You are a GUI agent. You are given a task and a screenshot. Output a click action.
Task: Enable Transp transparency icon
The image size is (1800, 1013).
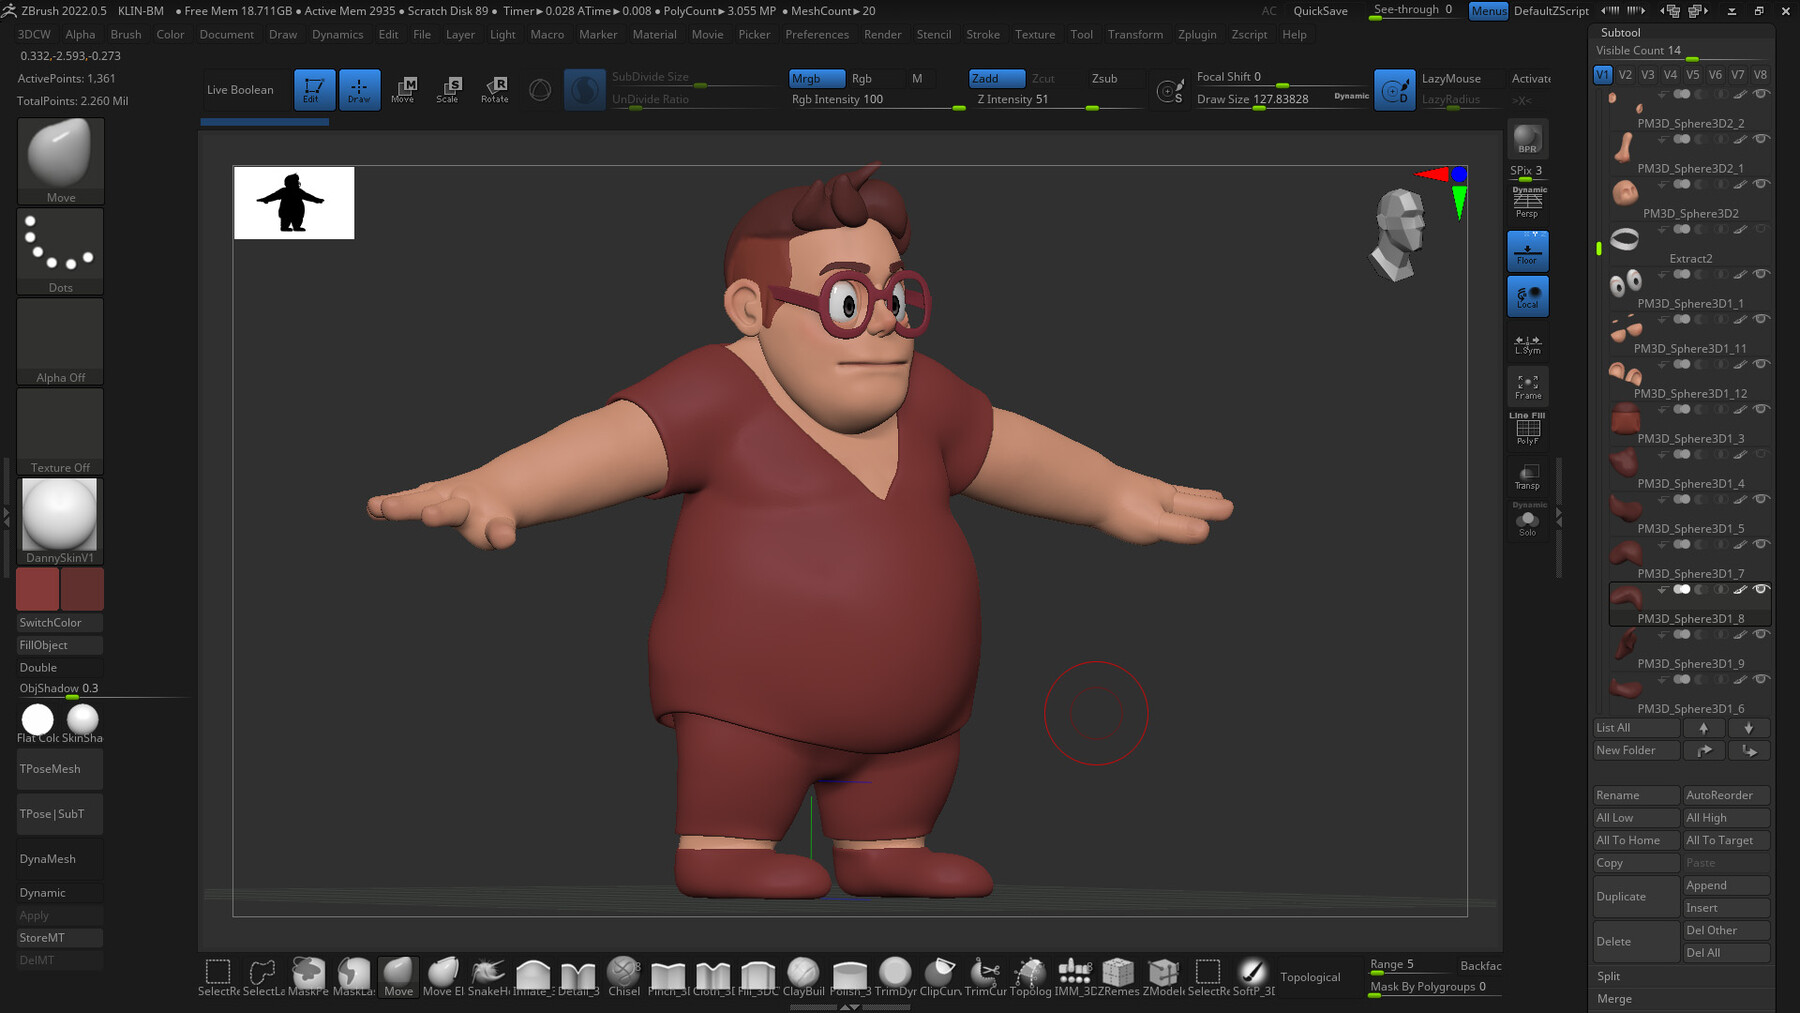[x=1527, y=476]
